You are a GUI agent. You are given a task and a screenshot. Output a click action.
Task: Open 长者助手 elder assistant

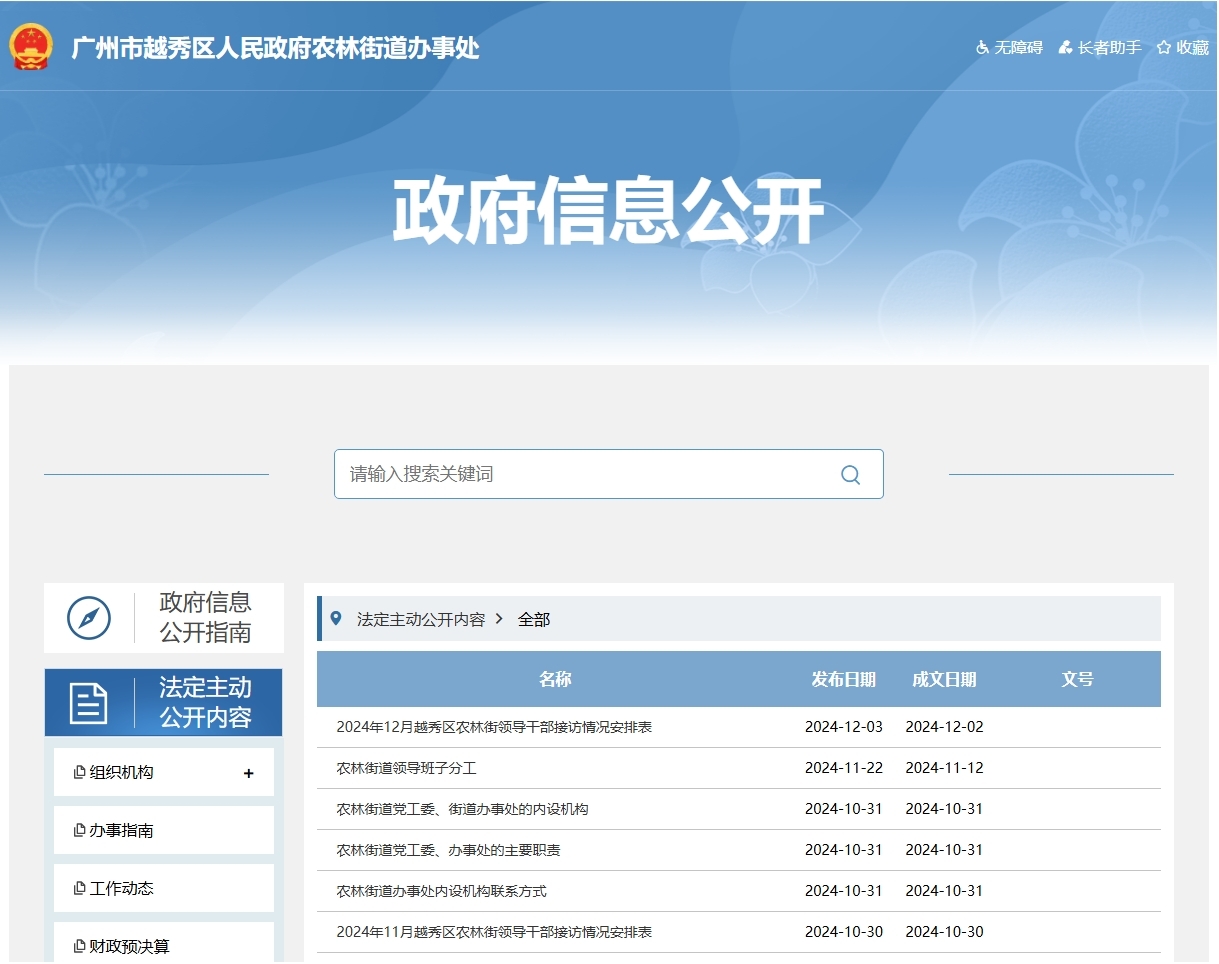[1100, 47]
